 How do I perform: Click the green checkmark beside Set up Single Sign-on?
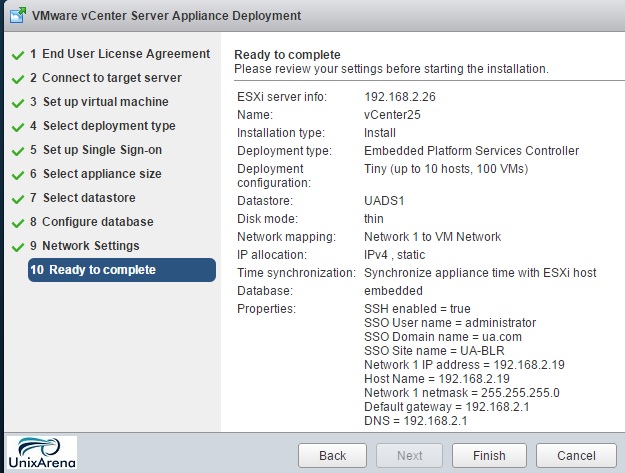tap(18, 151)
